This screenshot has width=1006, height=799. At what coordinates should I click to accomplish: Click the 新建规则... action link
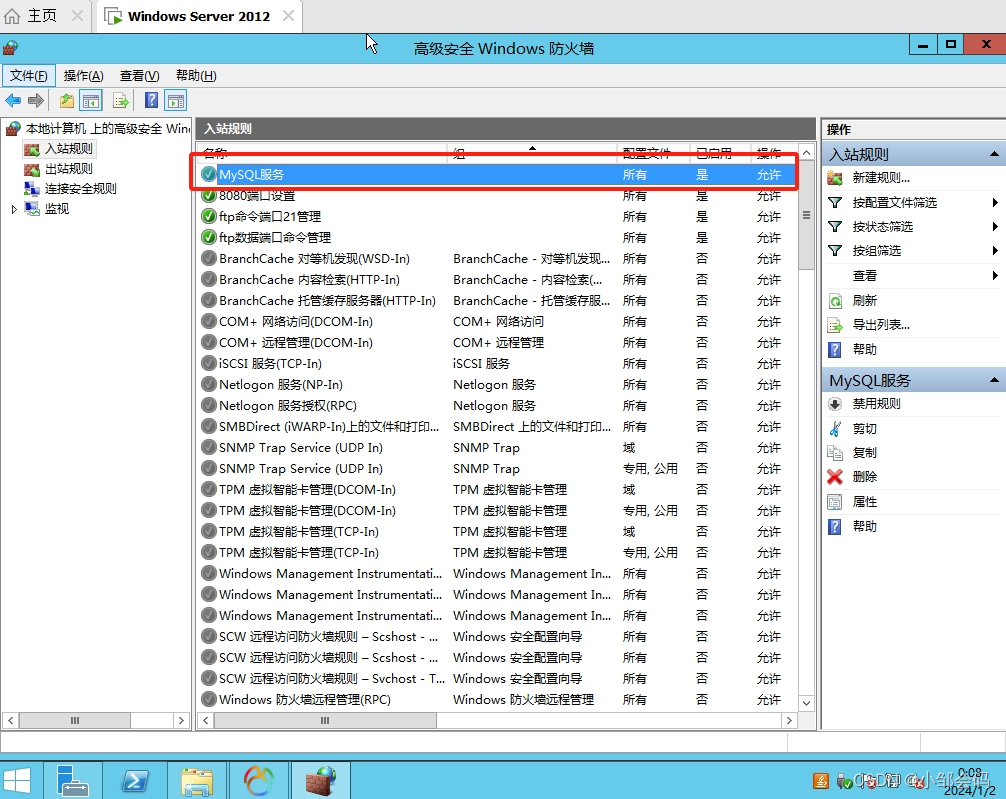[x=881, y=178]
